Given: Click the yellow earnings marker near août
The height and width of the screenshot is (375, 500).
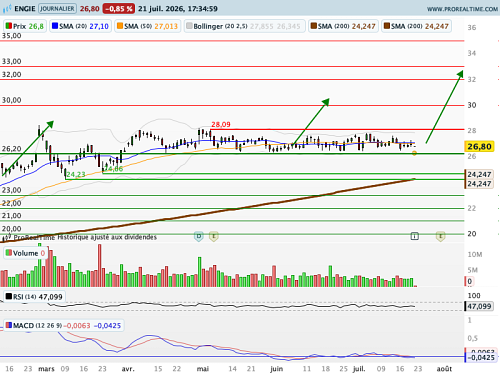Looking at the screenshot, I should pos(440,236).
